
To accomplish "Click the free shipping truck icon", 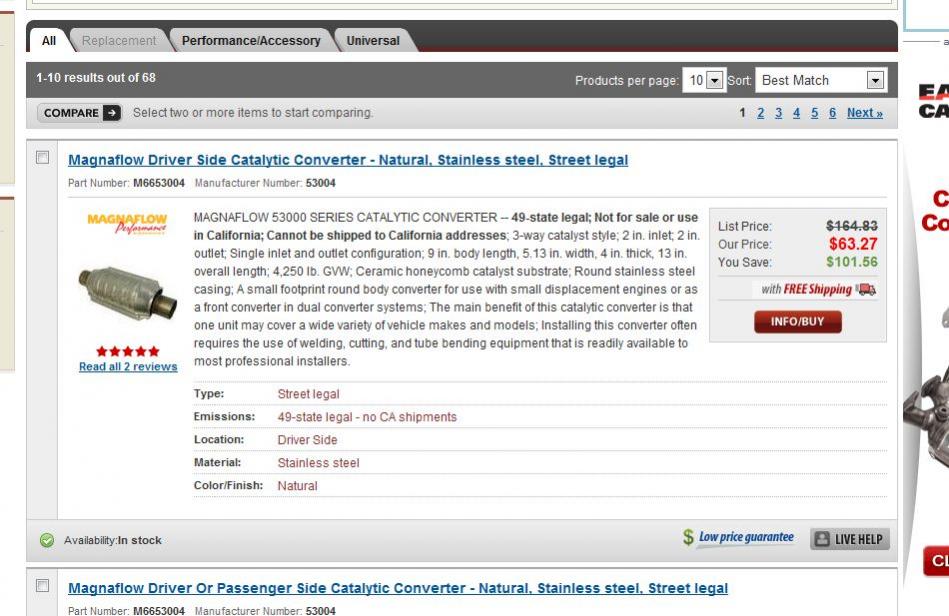I will tap(867, 290).
